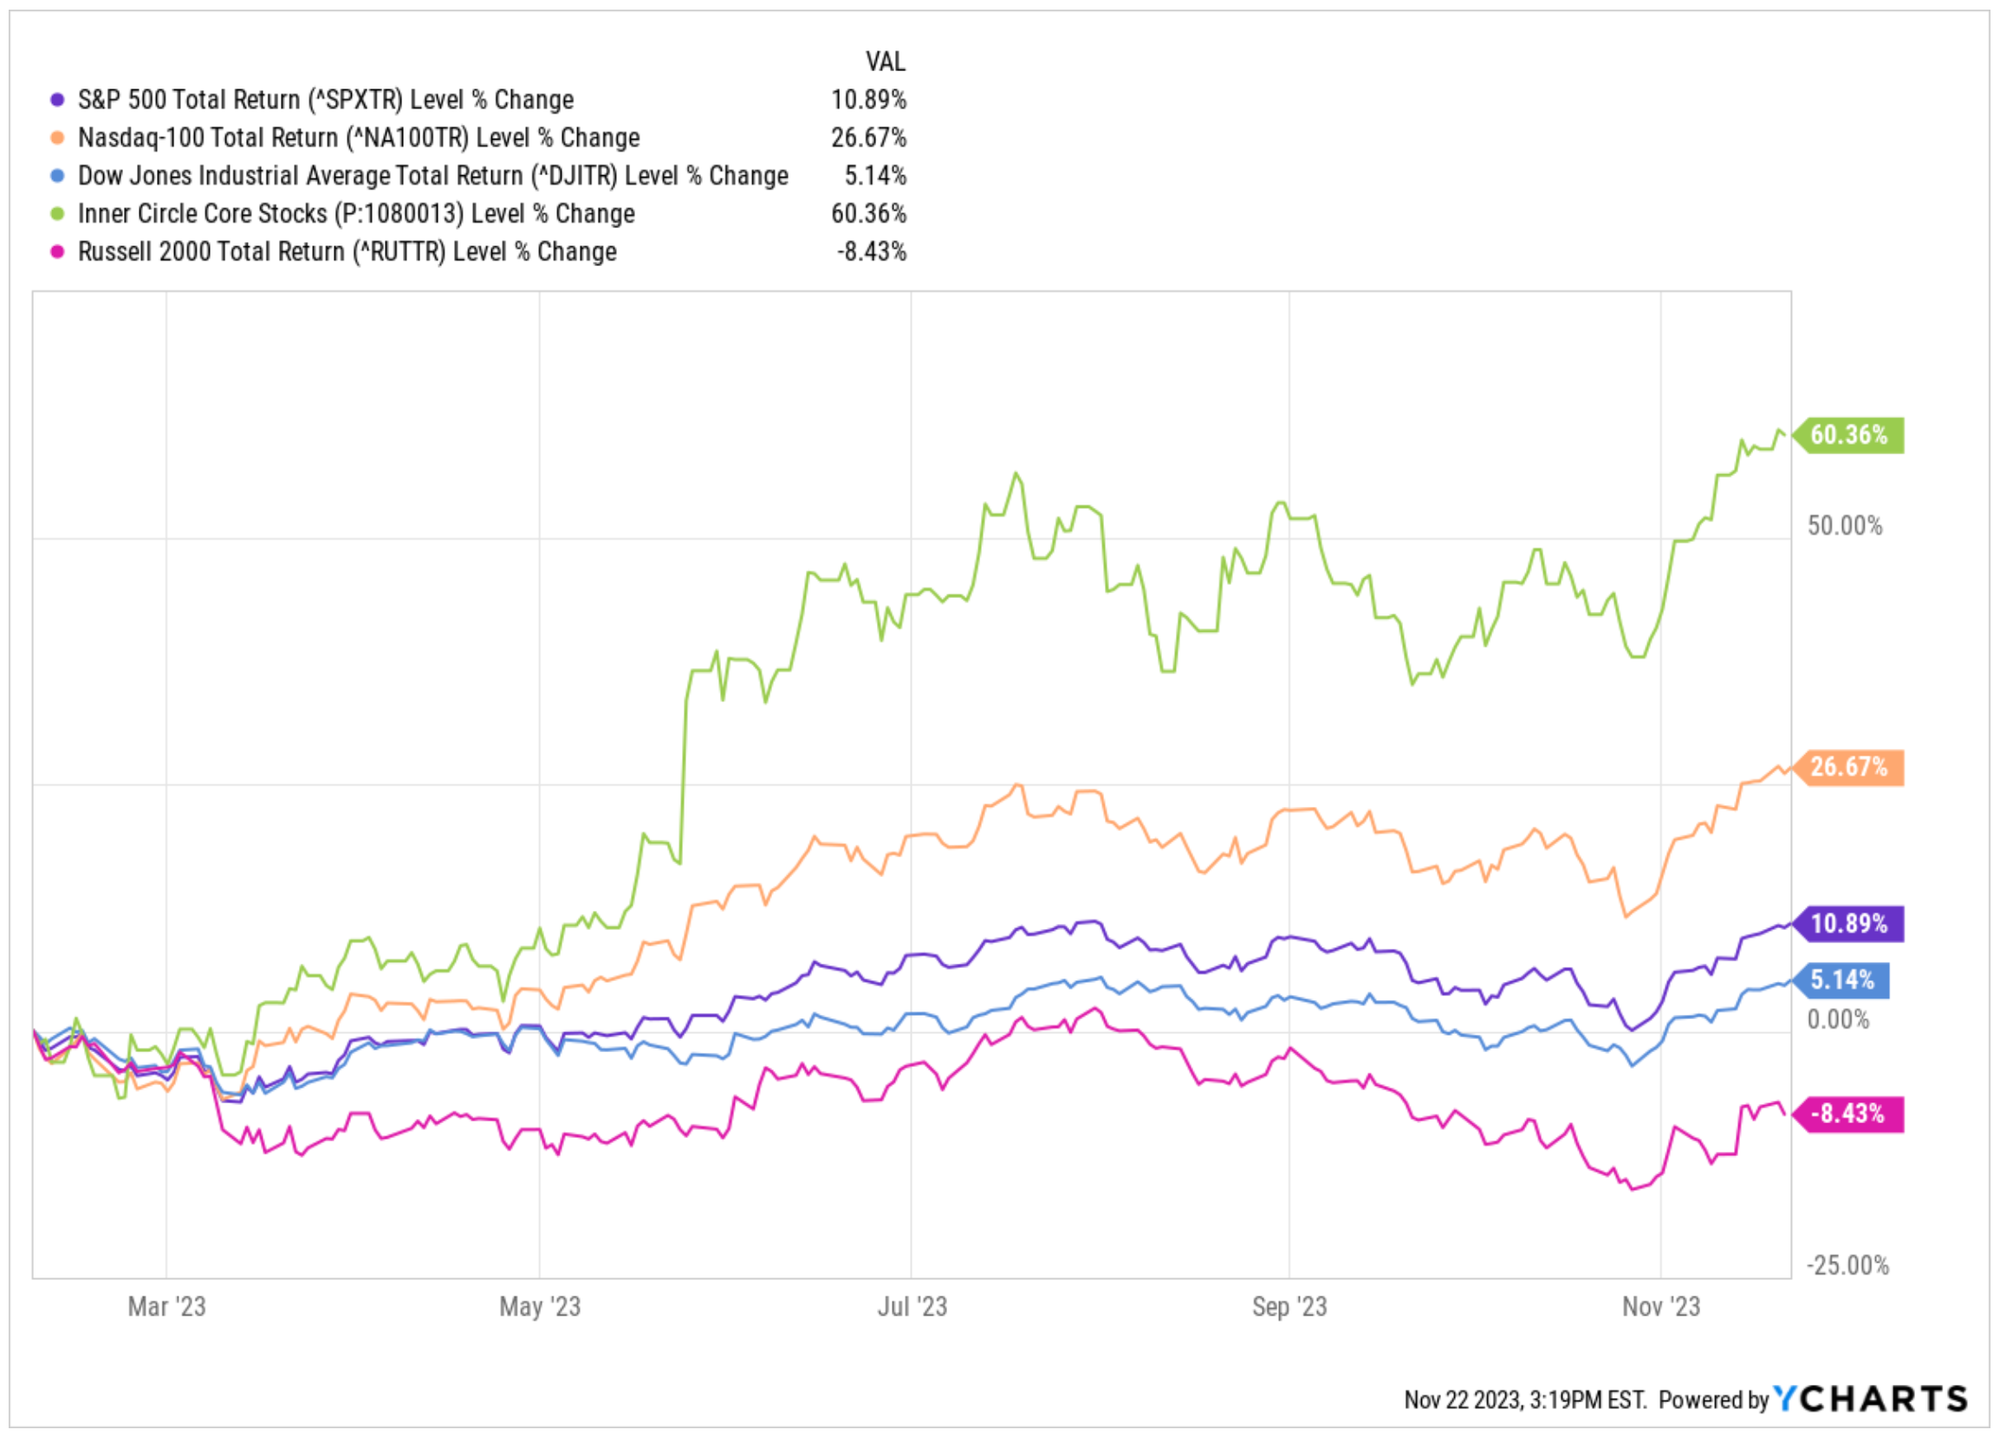2000x1437 pixels.
Task: Click the YCharts logo
Action: (1870, 1399)
